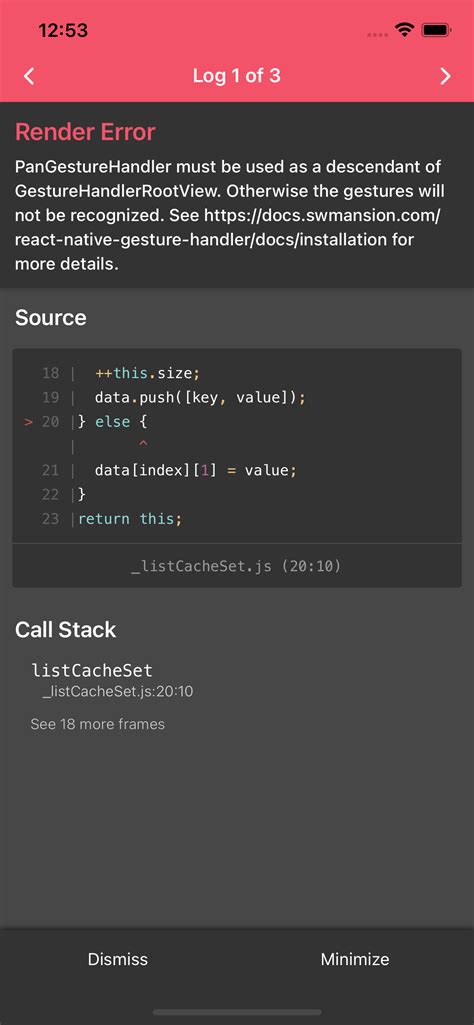
Task: Tap the docs.swmansion.com installation URL text
Action: pos(227,227)
